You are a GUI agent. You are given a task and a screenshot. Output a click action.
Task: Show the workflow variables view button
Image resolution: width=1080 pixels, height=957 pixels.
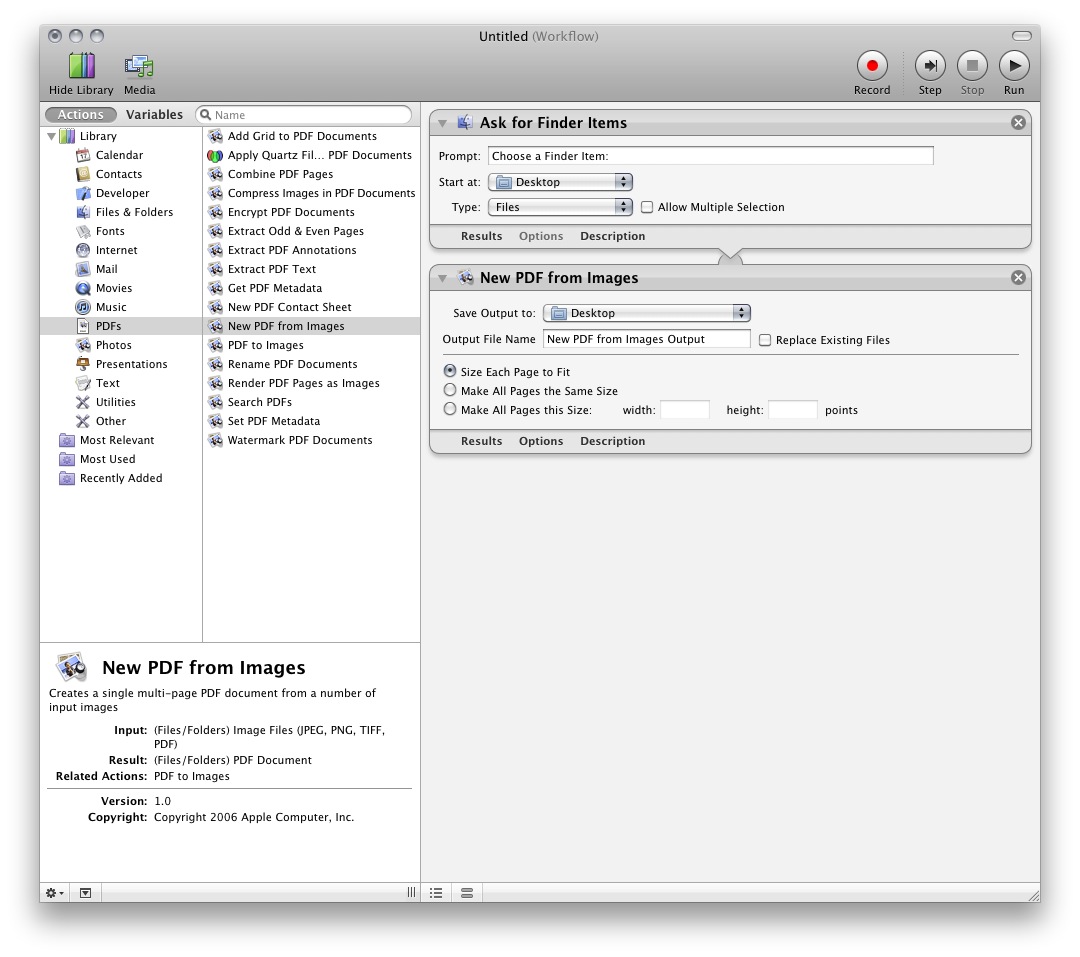[x=467, y=893]
